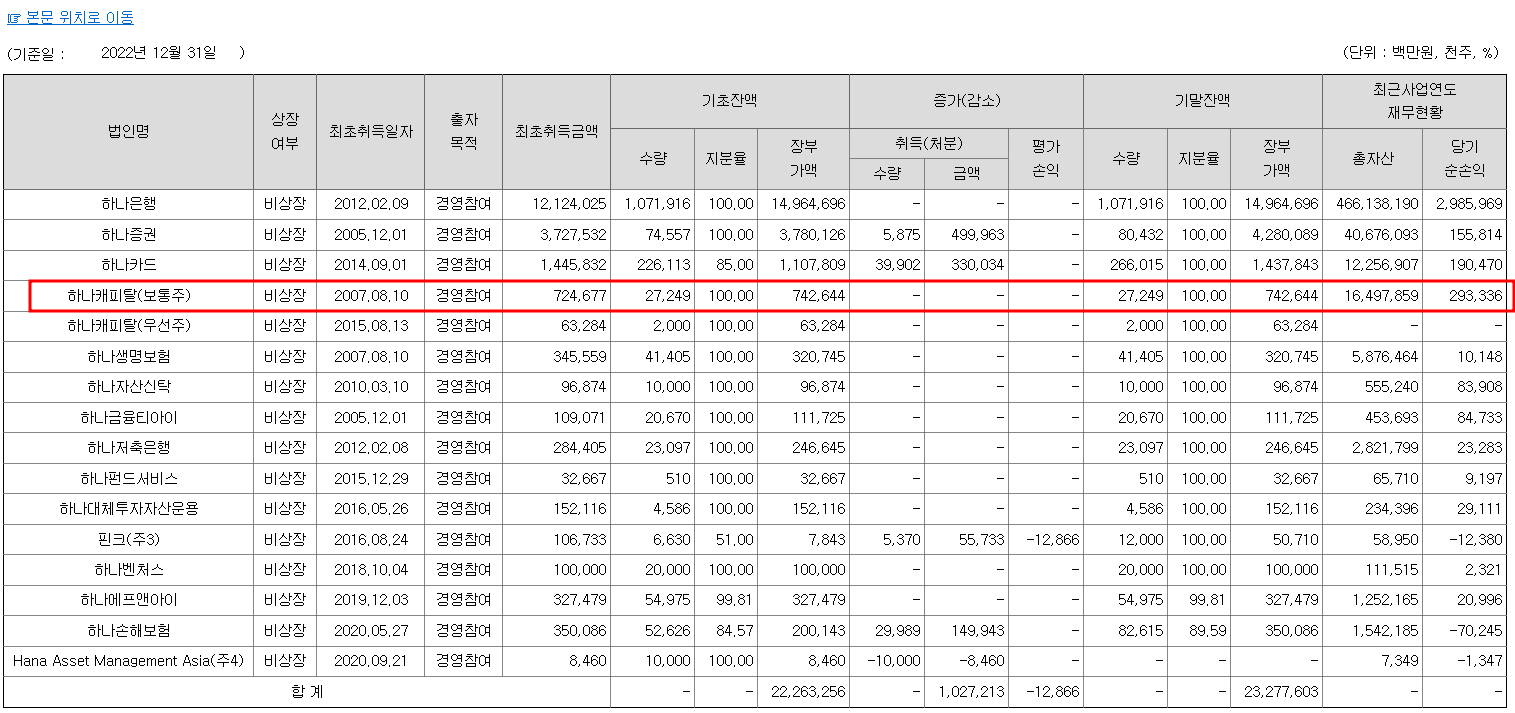The image size is (1515, 713).
Task: Click net income 83,908 for 하나자산신탁
Action: coord(1480,387)
